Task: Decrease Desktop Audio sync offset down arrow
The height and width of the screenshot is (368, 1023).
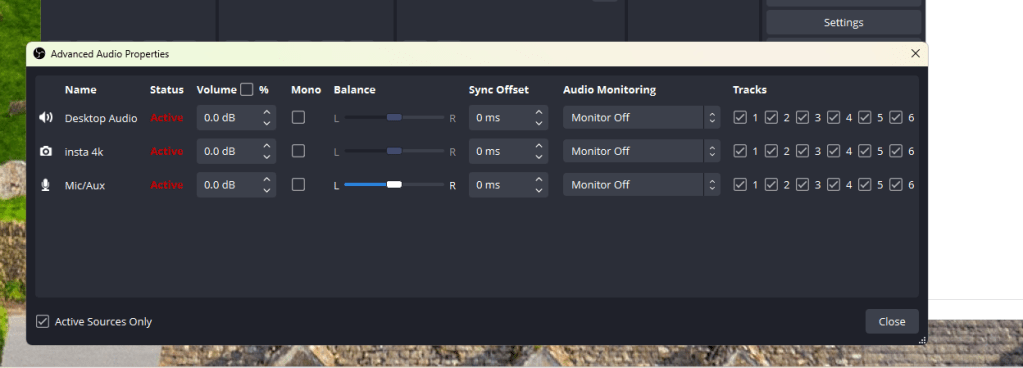Action: [538, 123]
